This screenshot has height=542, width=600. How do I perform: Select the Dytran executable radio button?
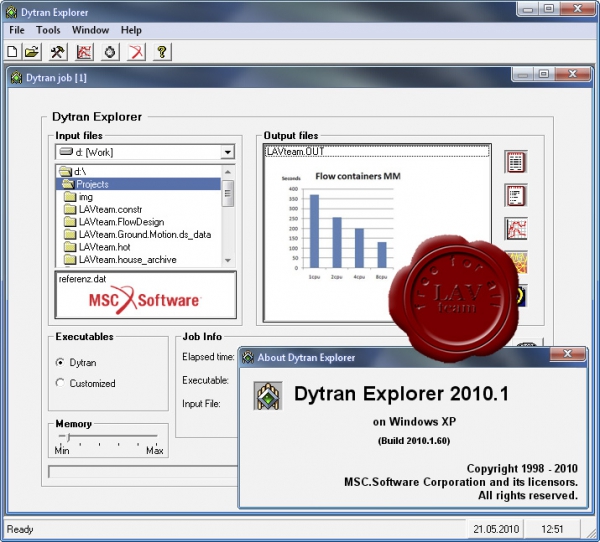[x=60, y=362]
